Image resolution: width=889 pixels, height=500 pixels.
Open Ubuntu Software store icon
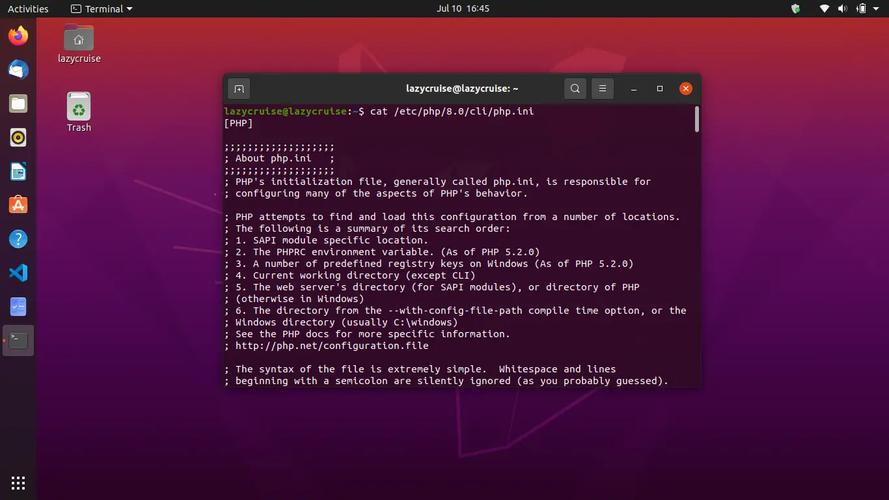tap(18, 205)
